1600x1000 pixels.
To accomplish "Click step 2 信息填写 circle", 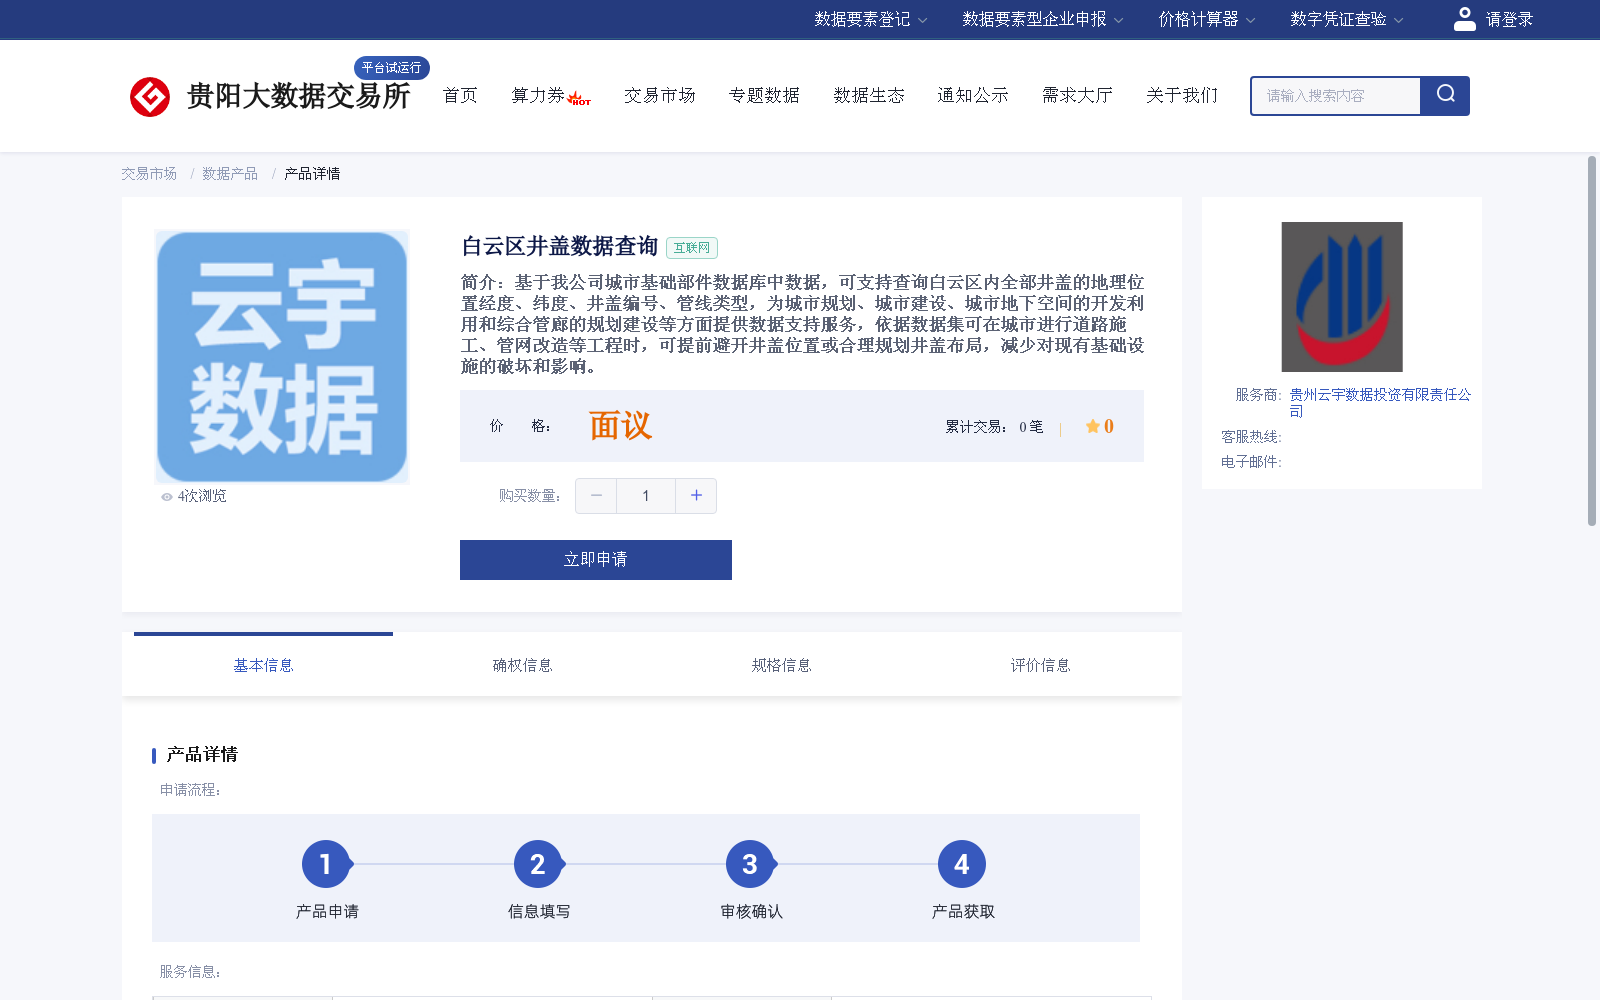I will 538,864.
